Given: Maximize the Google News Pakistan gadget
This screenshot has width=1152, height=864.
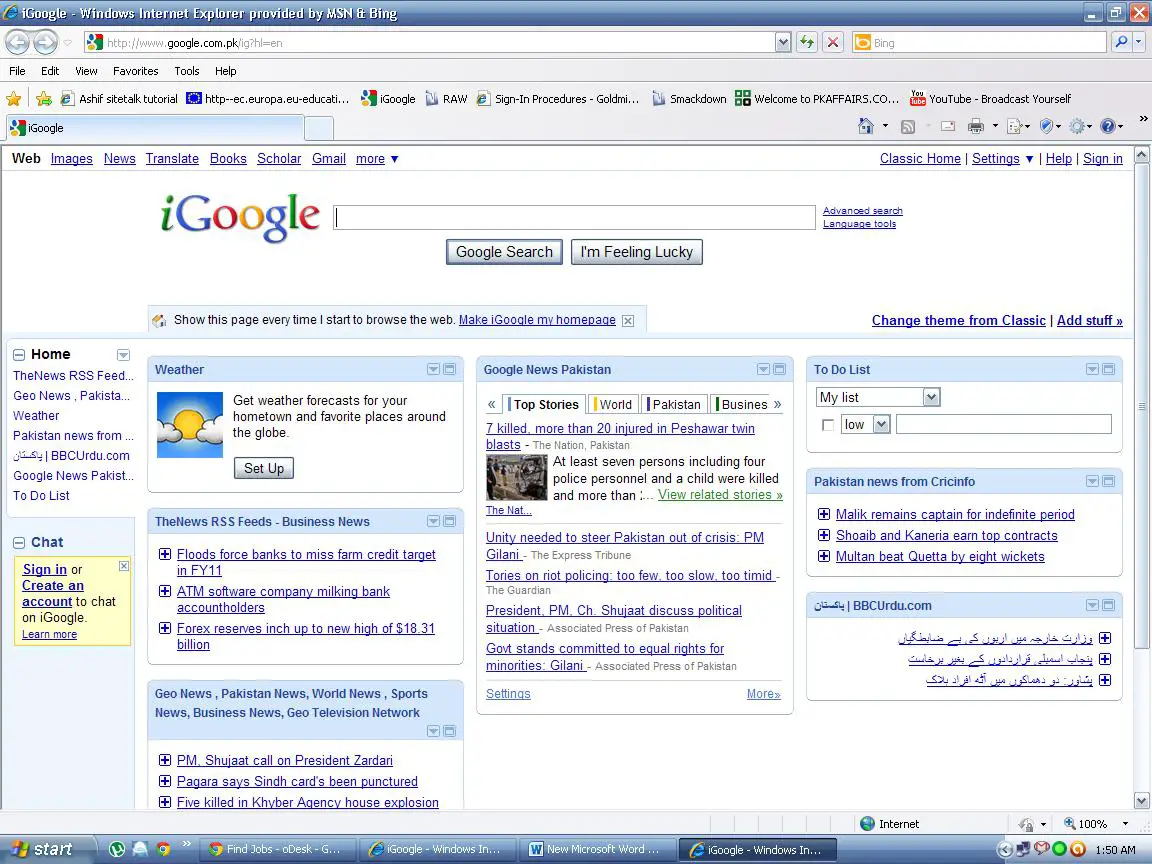Looking at the screenshot, I should pyautogui.click(x=780, y=369).
